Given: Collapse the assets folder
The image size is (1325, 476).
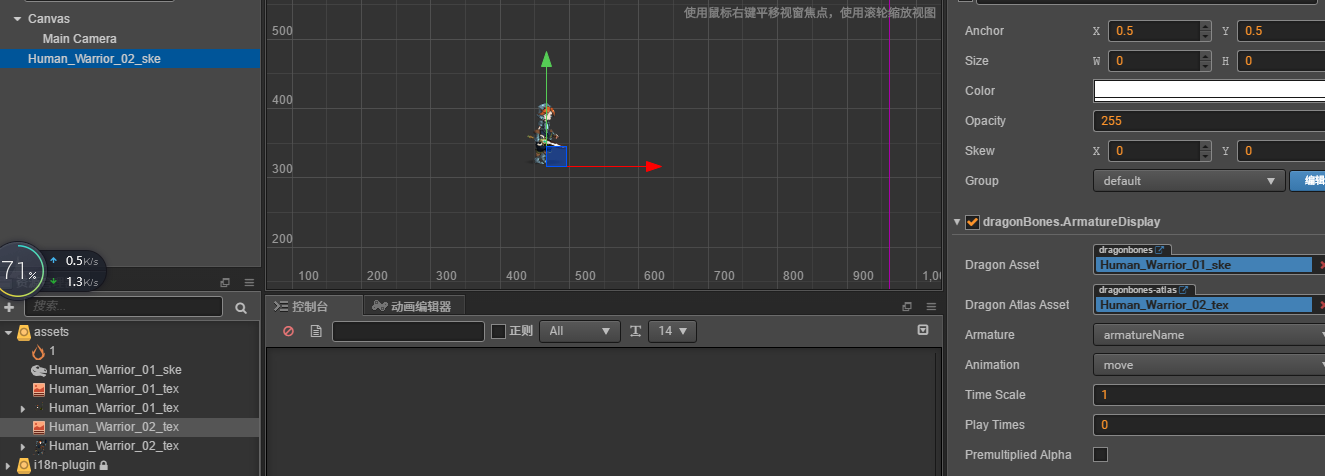Looking at the screenshot, I should tap(9, 332).
